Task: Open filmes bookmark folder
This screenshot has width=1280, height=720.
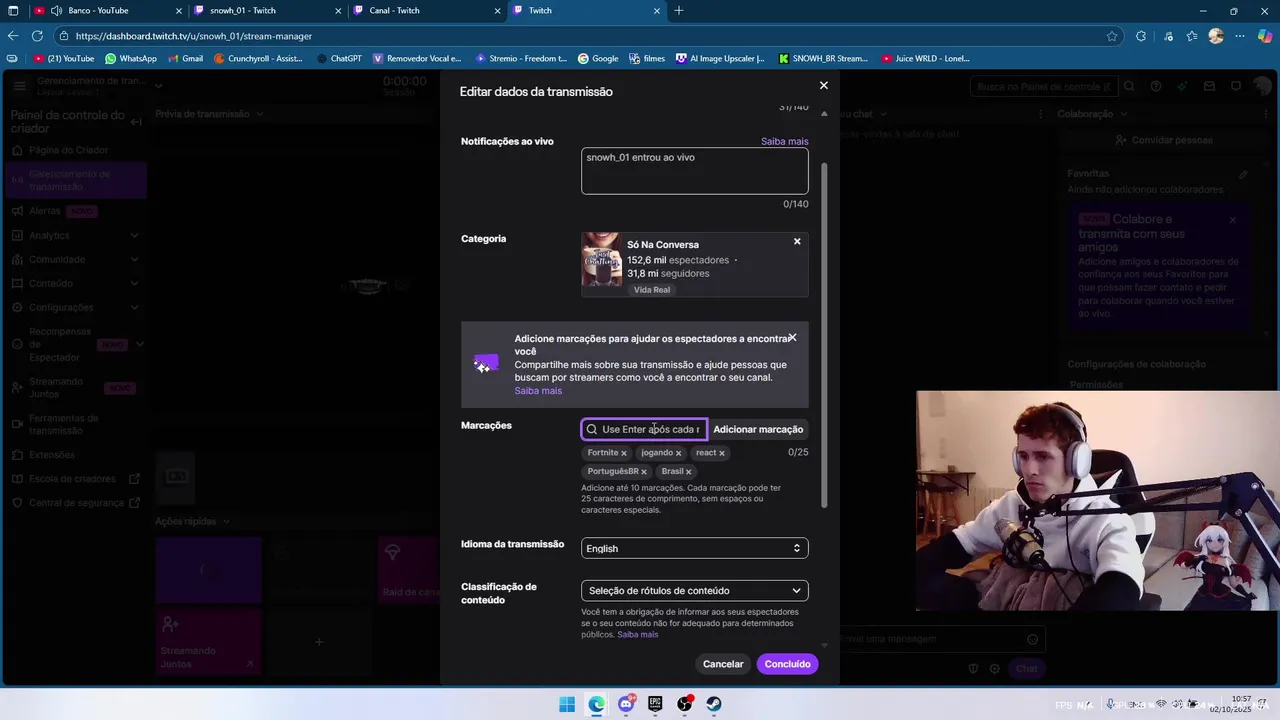Action: coord(647,59)
